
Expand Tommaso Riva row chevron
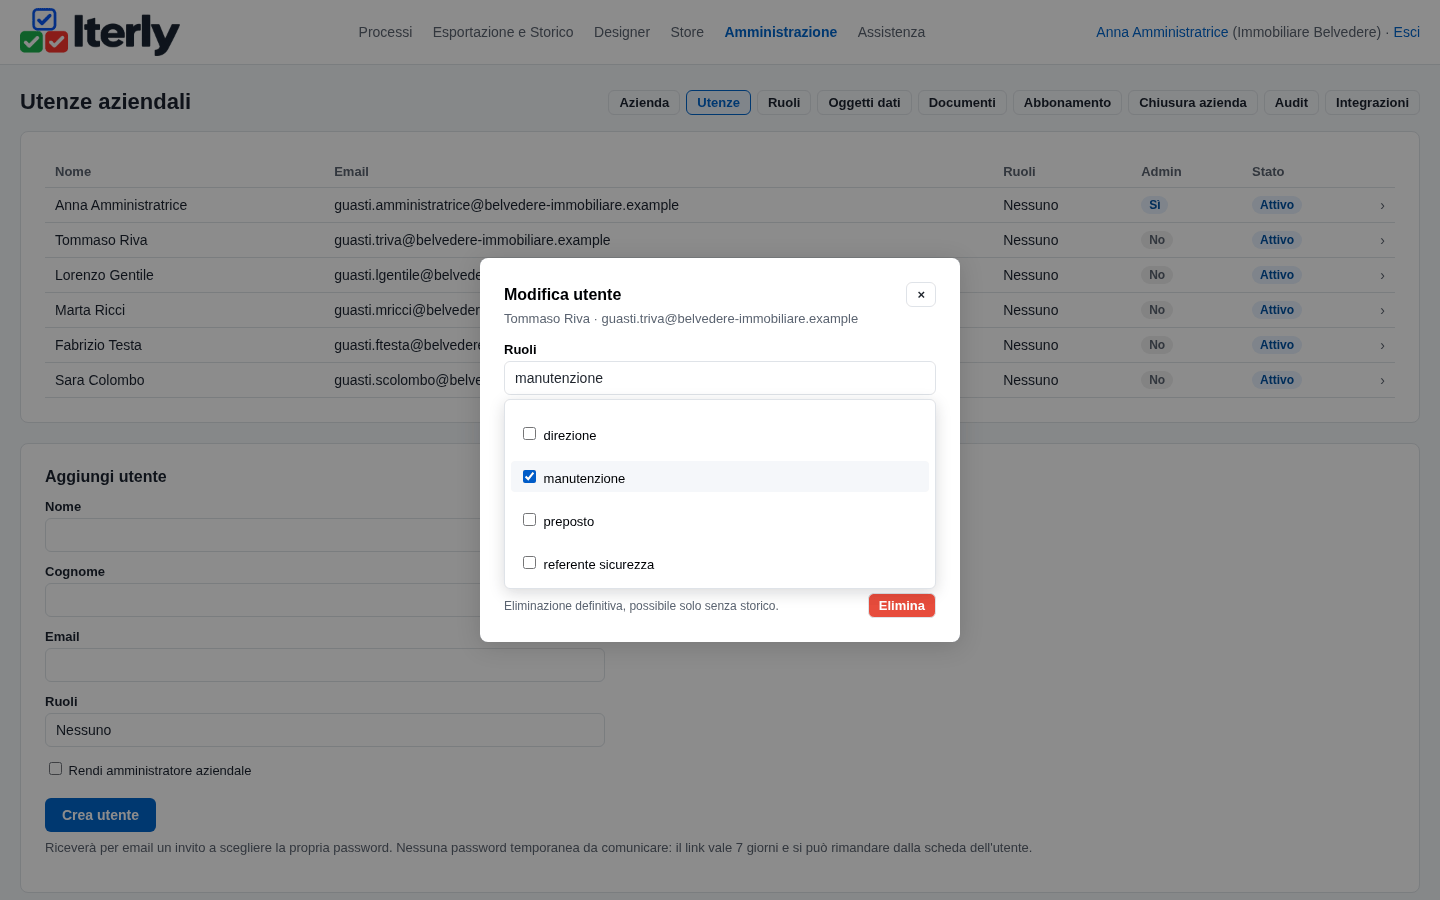(1382, 240)
